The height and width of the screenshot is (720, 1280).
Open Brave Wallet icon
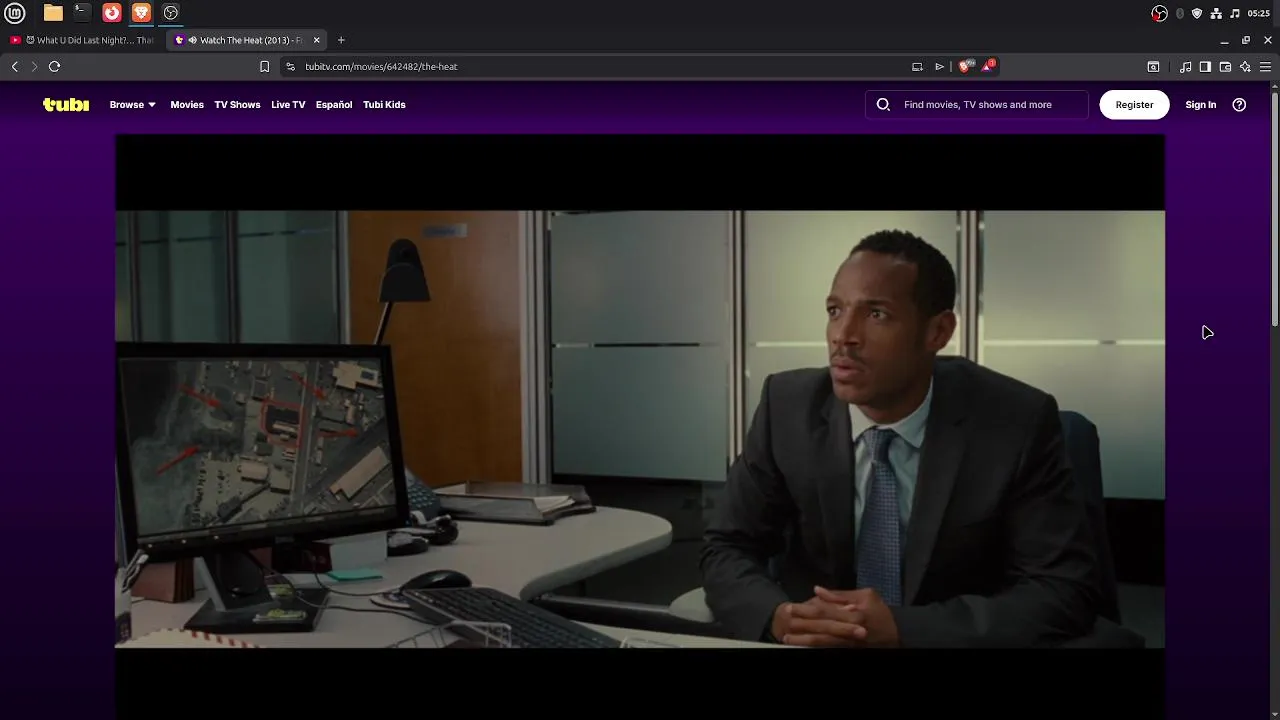coord(1225,66)
